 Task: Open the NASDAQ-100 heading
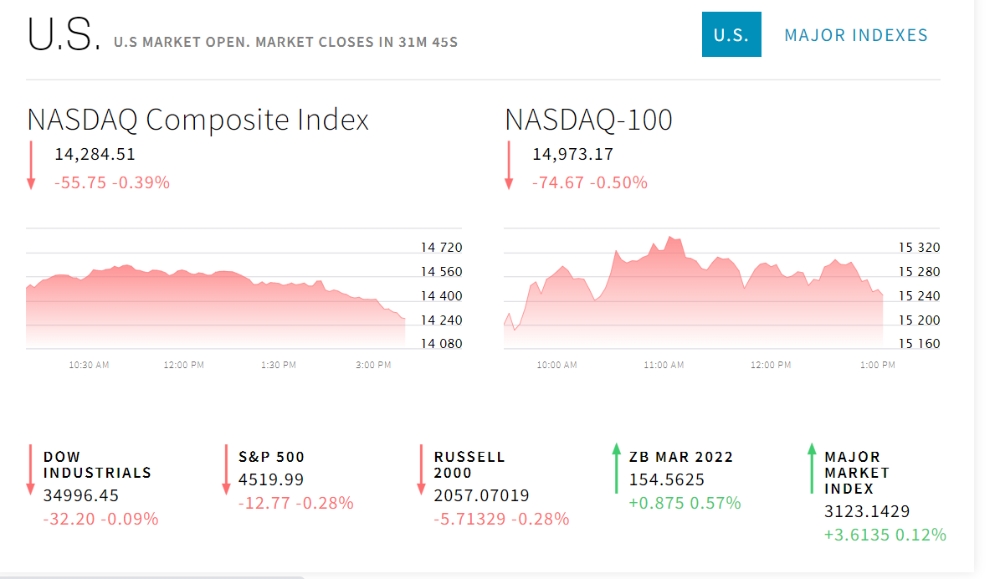(x=589, y=120)
